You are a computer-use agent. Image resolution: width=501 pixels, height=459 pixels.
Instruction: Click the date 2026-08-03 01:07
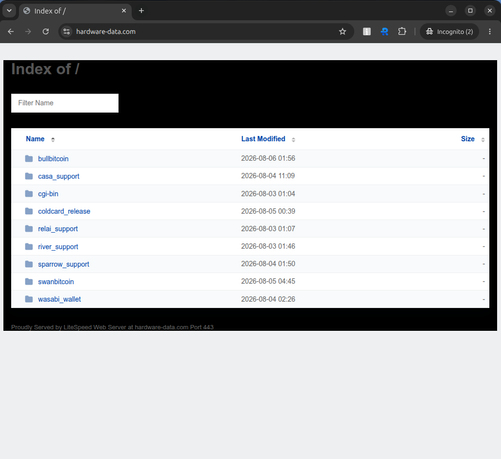[x=268, y=229]
